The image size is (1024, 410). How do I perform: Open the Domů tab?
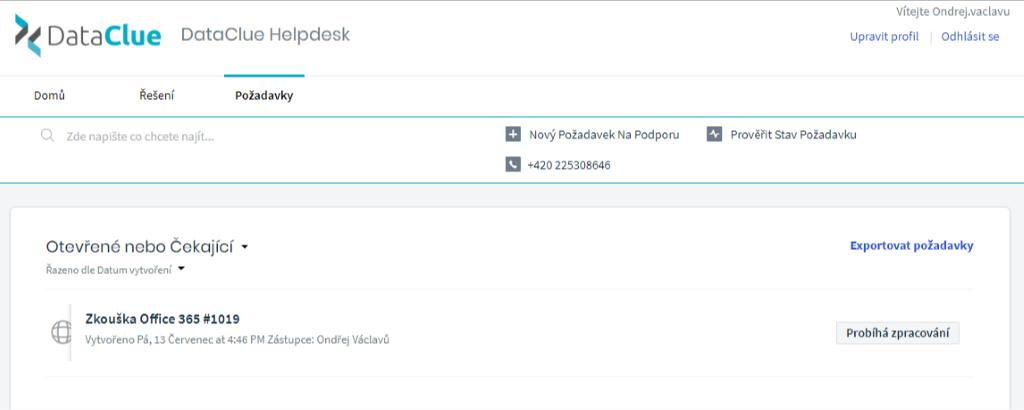pos(50,96)
